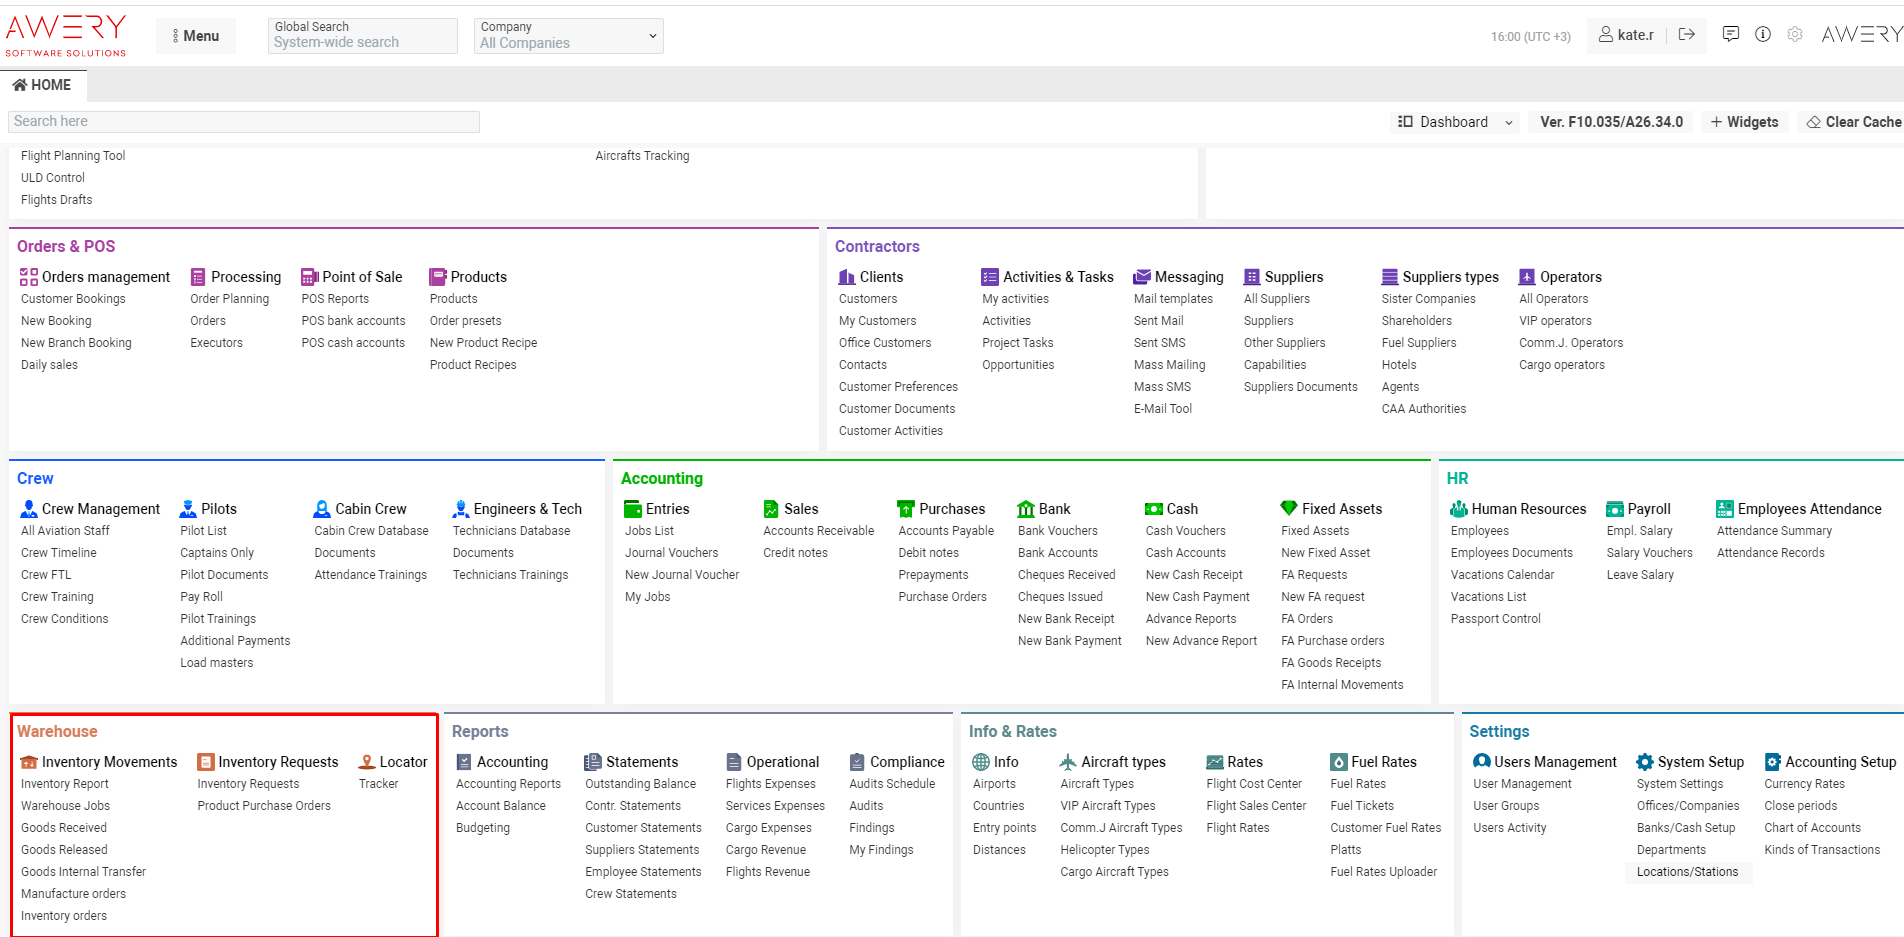
Task: Open the Goods Internal Transfer link
Action: 83,872
